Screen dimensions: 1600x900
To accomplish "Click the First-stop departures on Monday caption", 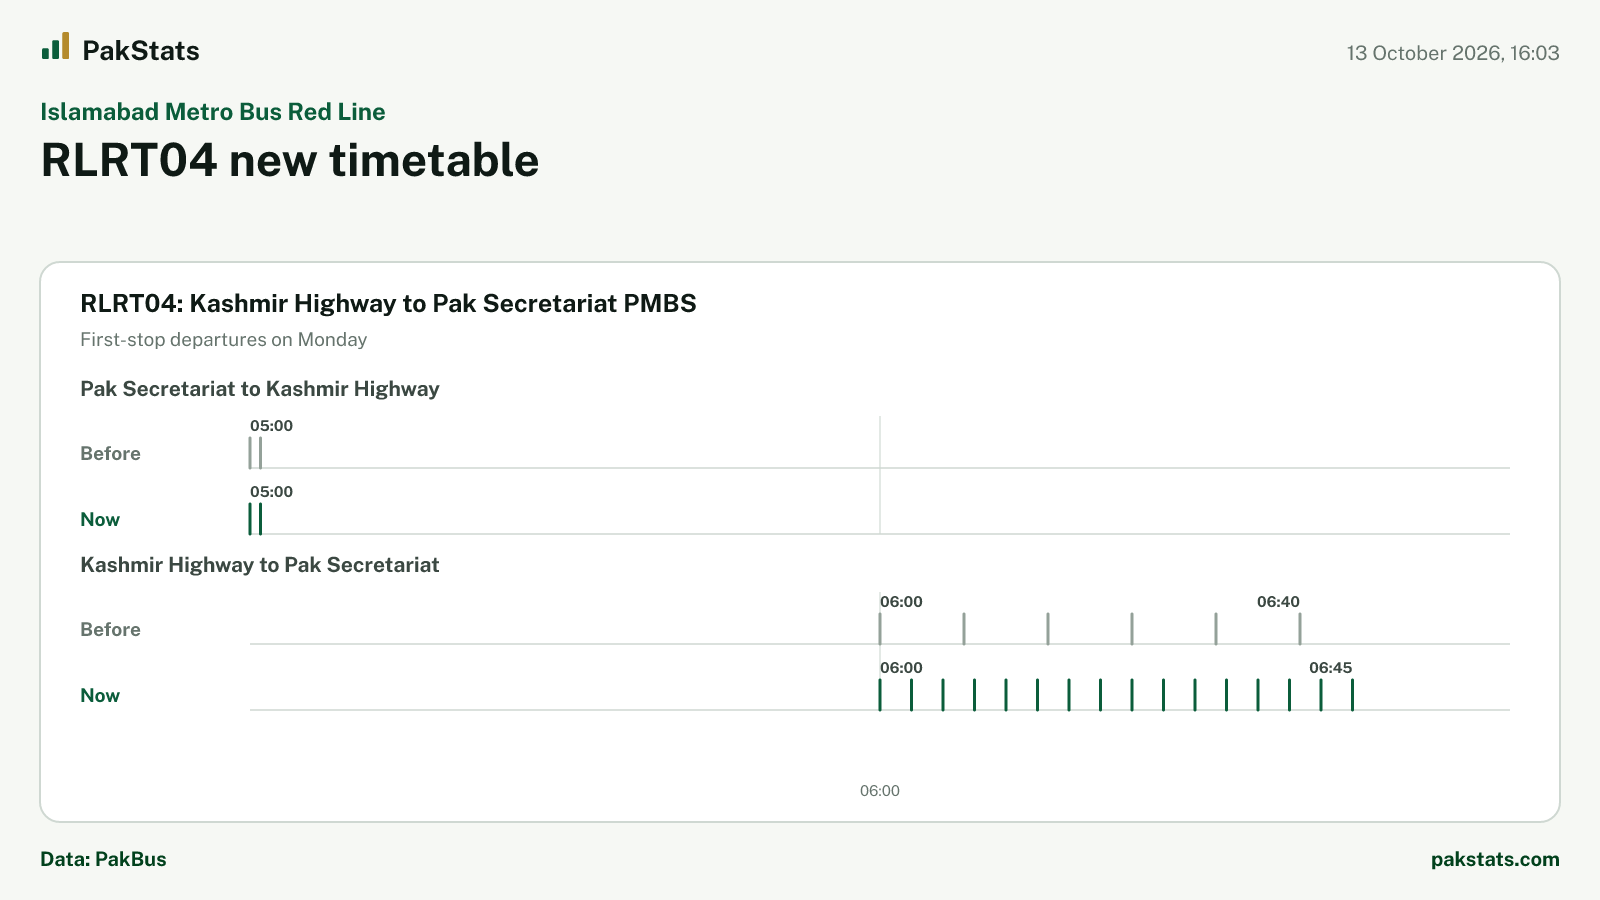I will pos(223,340).
